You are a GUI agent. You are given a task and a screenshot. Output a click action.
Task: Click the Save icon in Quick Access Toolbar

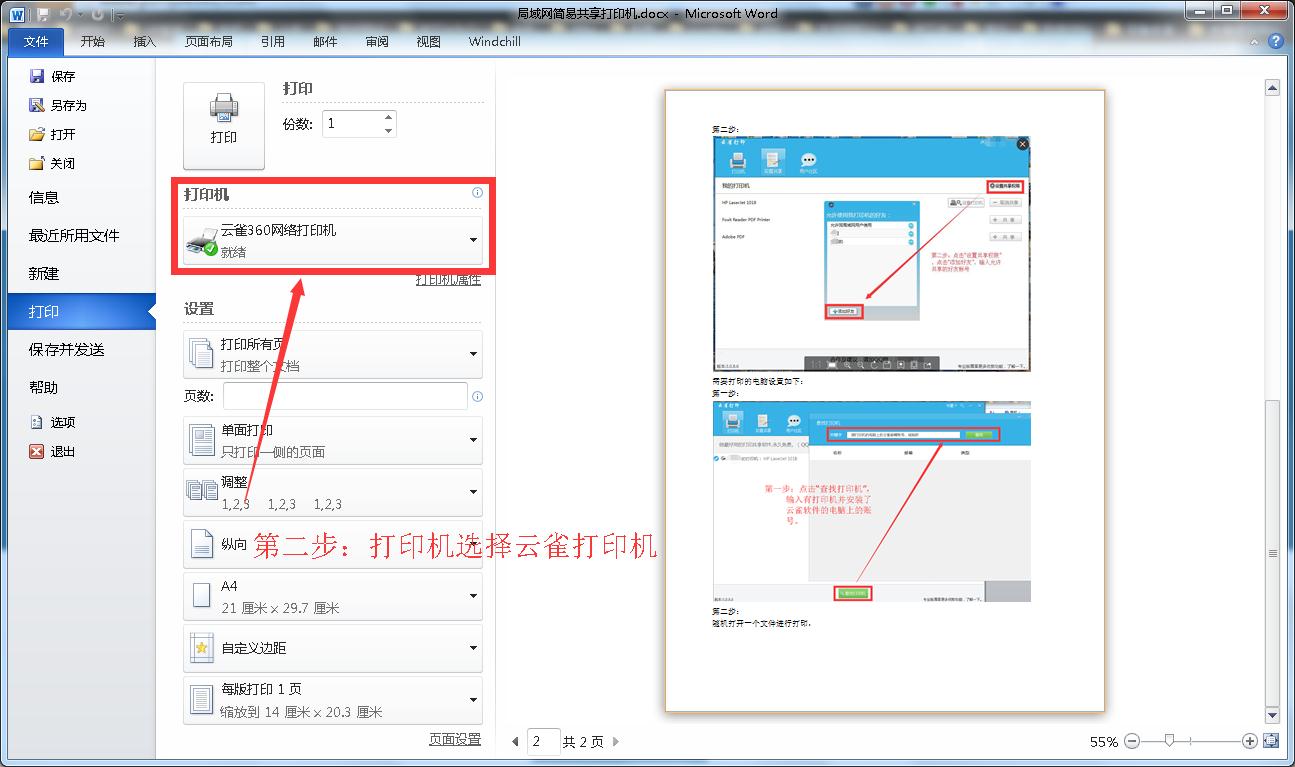click(x=43, y=15)
